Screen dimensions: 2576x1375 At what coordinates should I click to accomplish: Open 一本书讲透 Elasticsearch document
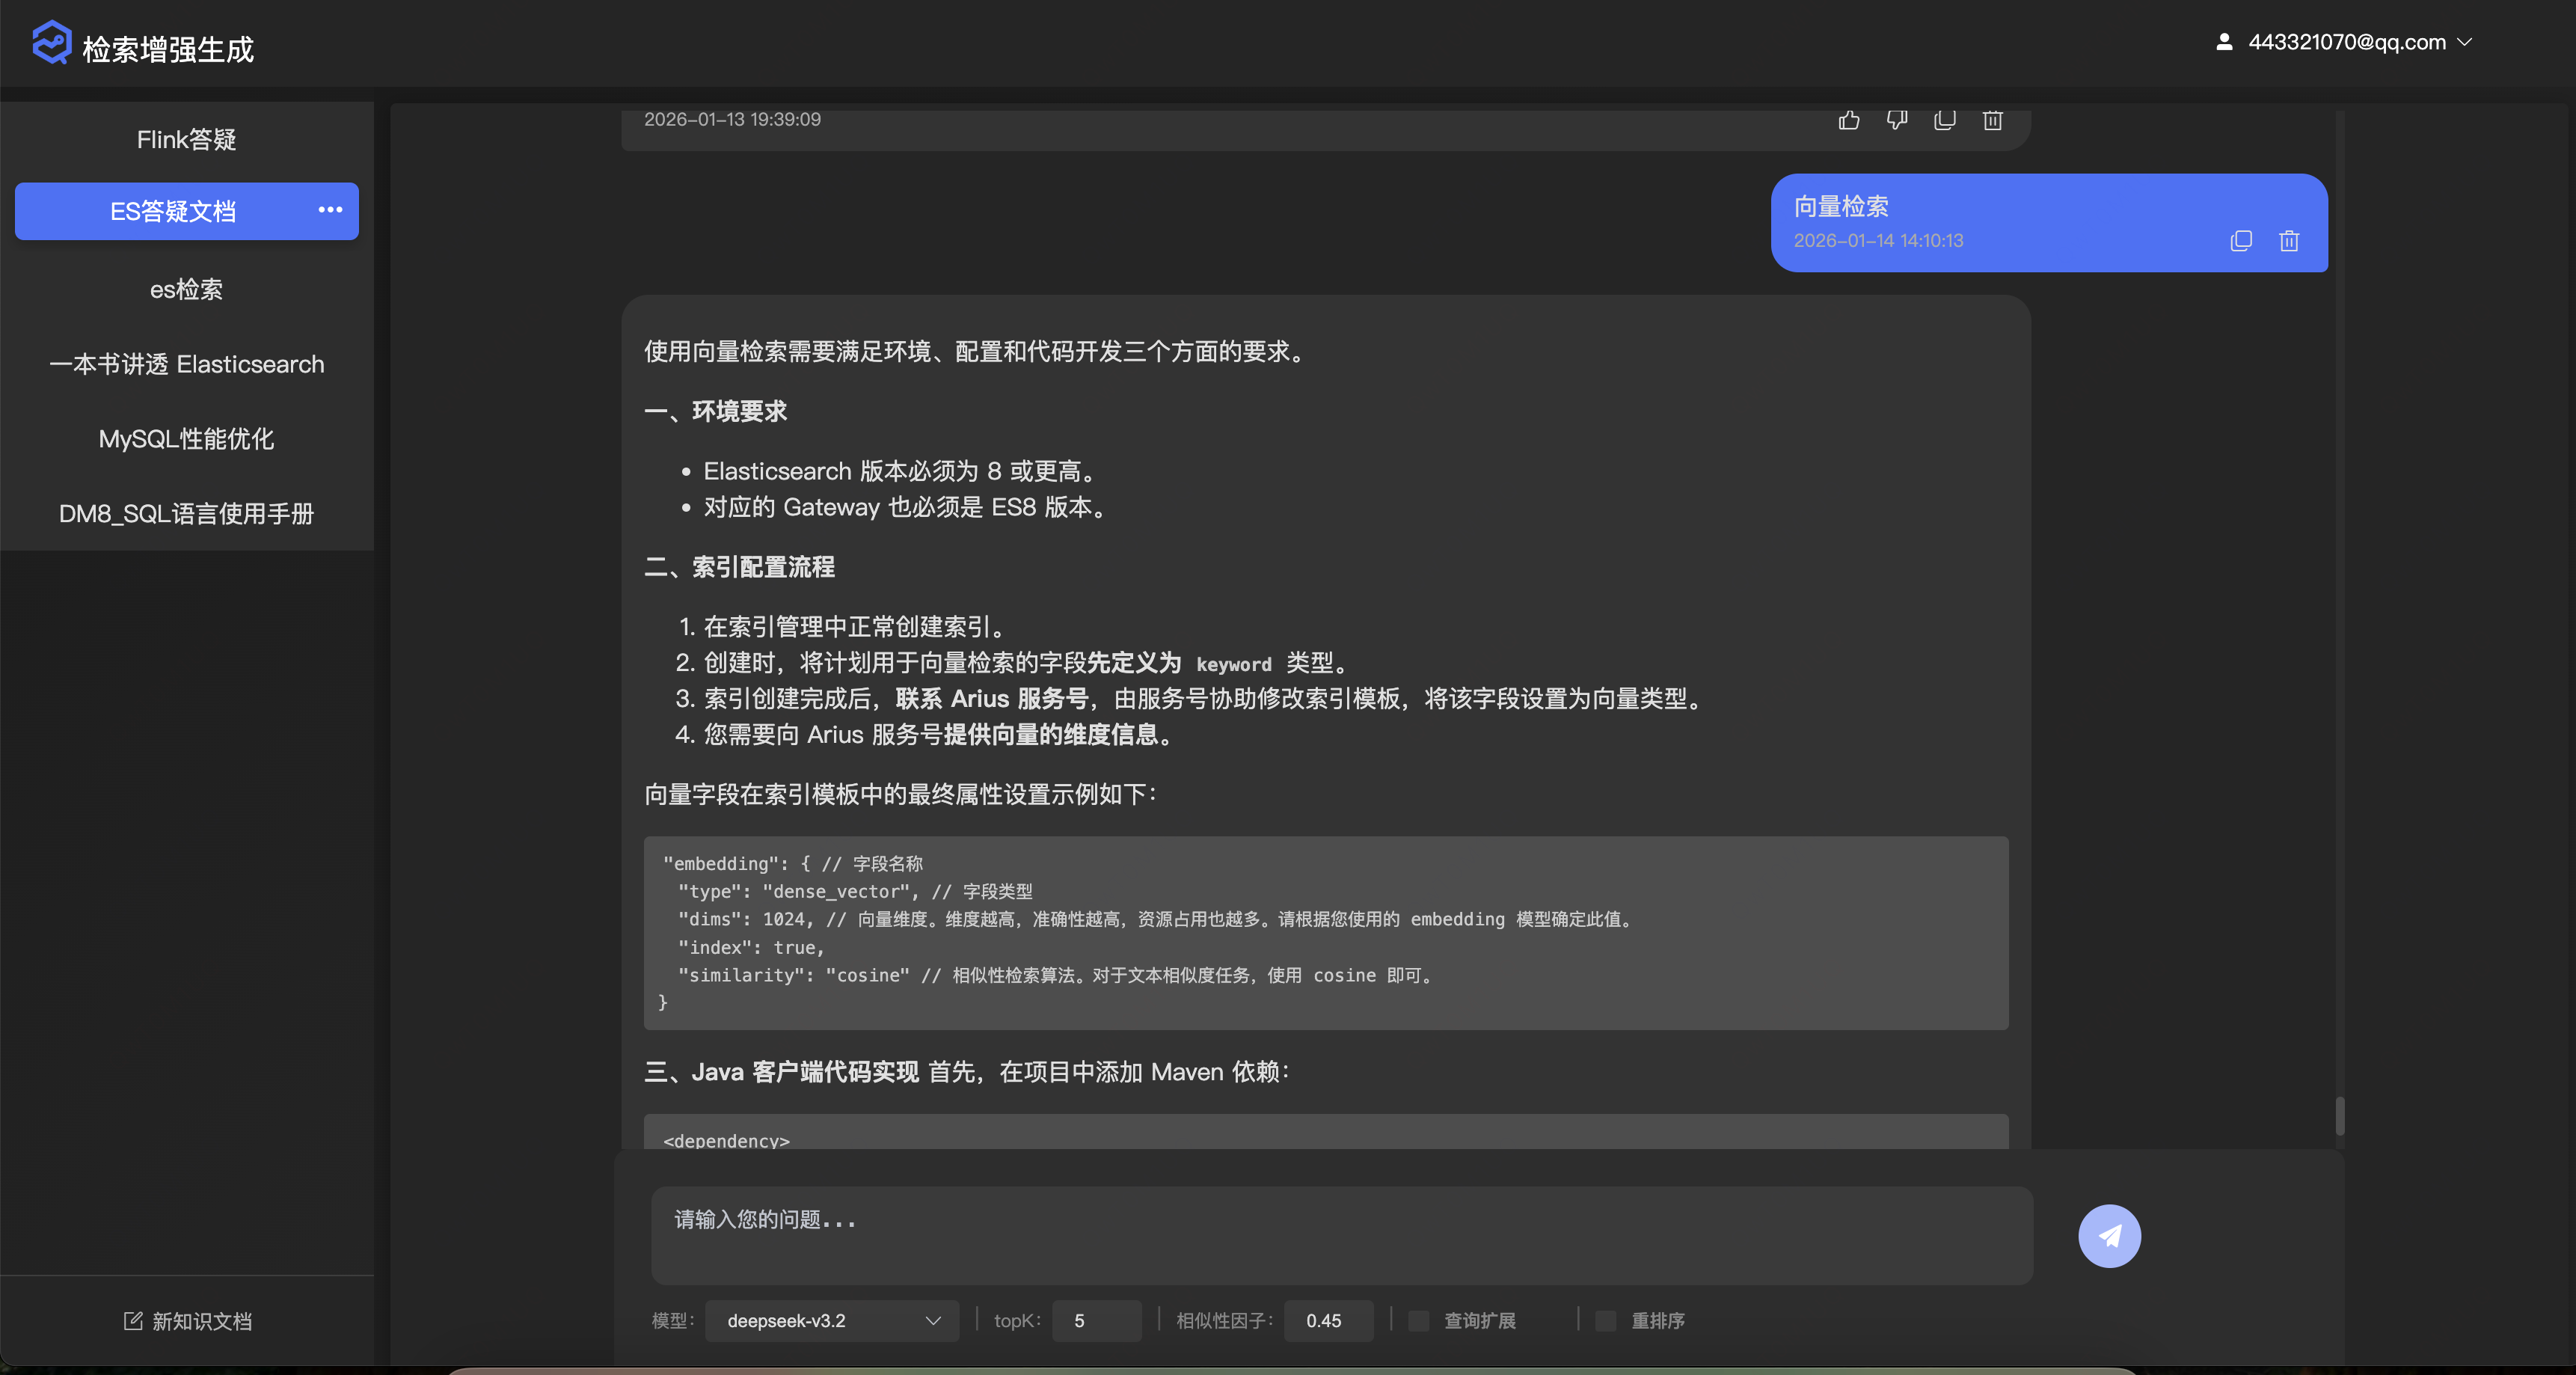coord(186,364)
